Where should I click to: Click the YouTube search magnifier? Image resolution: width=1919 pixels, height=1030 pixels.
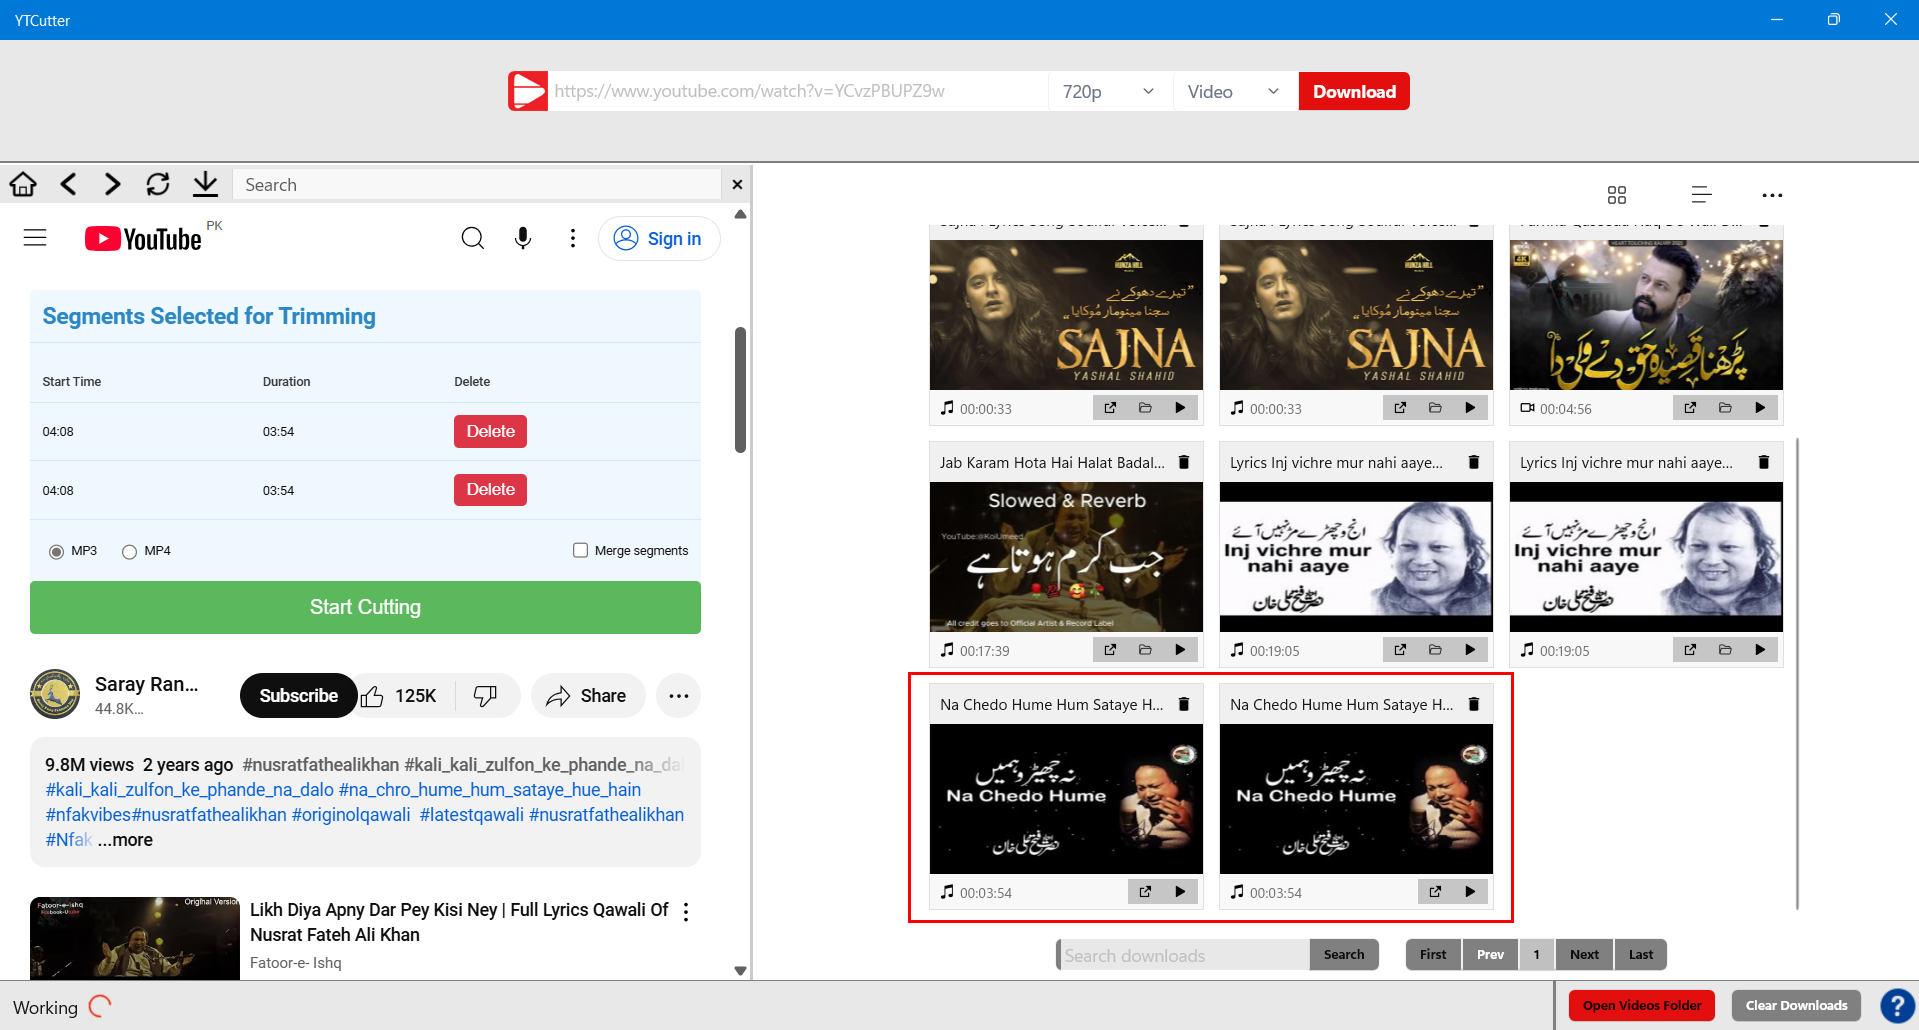(x=473, y=238)
